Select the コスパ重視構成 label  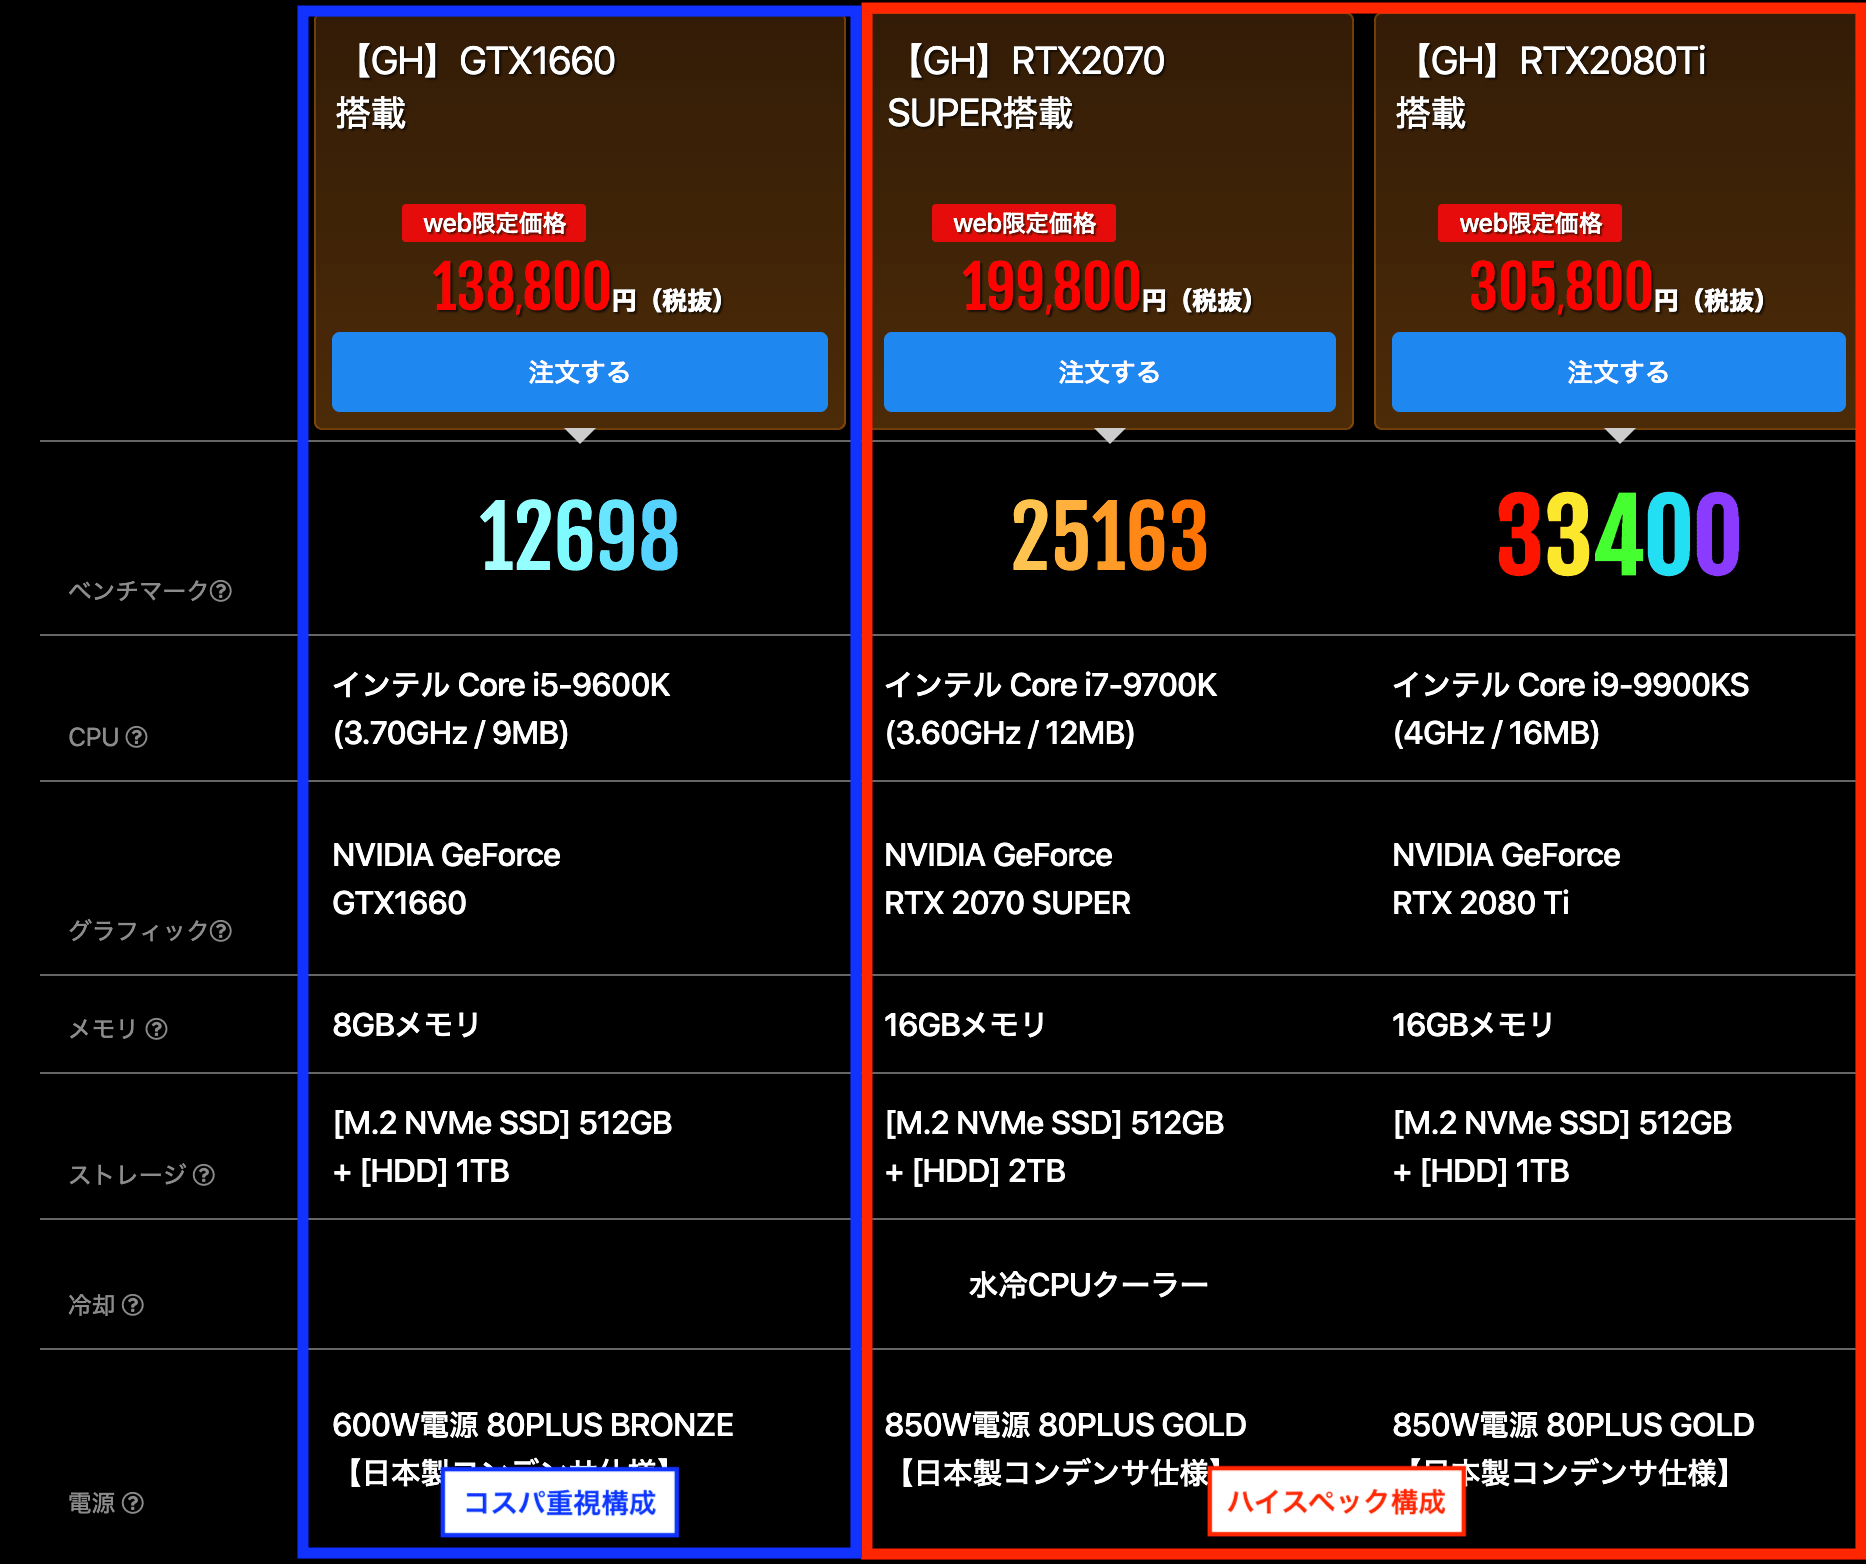[560, 1502]
